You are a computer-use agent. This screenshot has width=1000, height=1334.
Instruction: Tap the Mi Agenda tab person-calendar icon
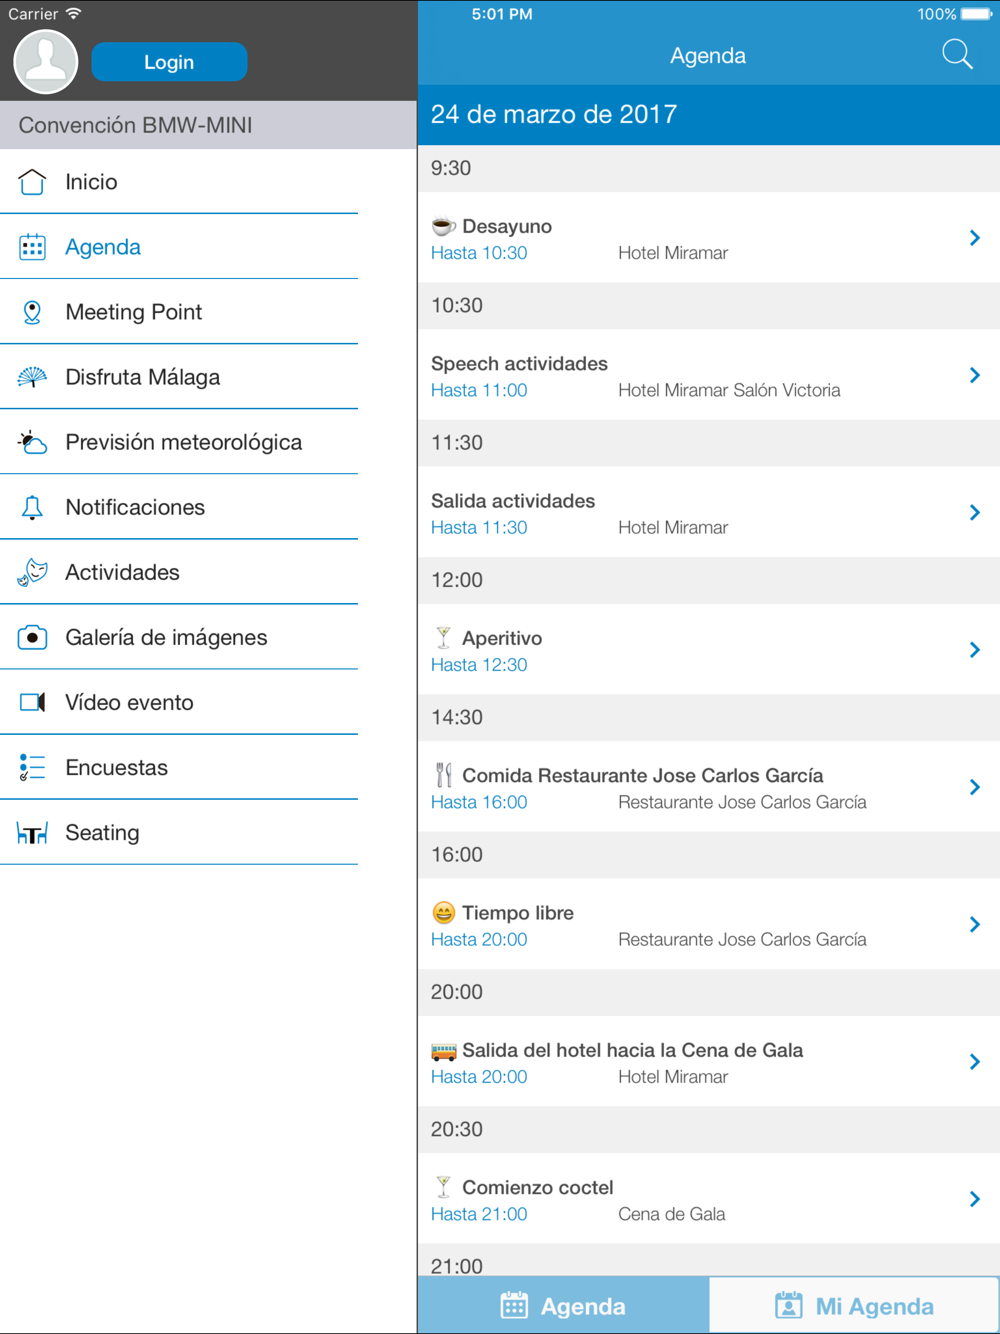(x=789, y=1305)
